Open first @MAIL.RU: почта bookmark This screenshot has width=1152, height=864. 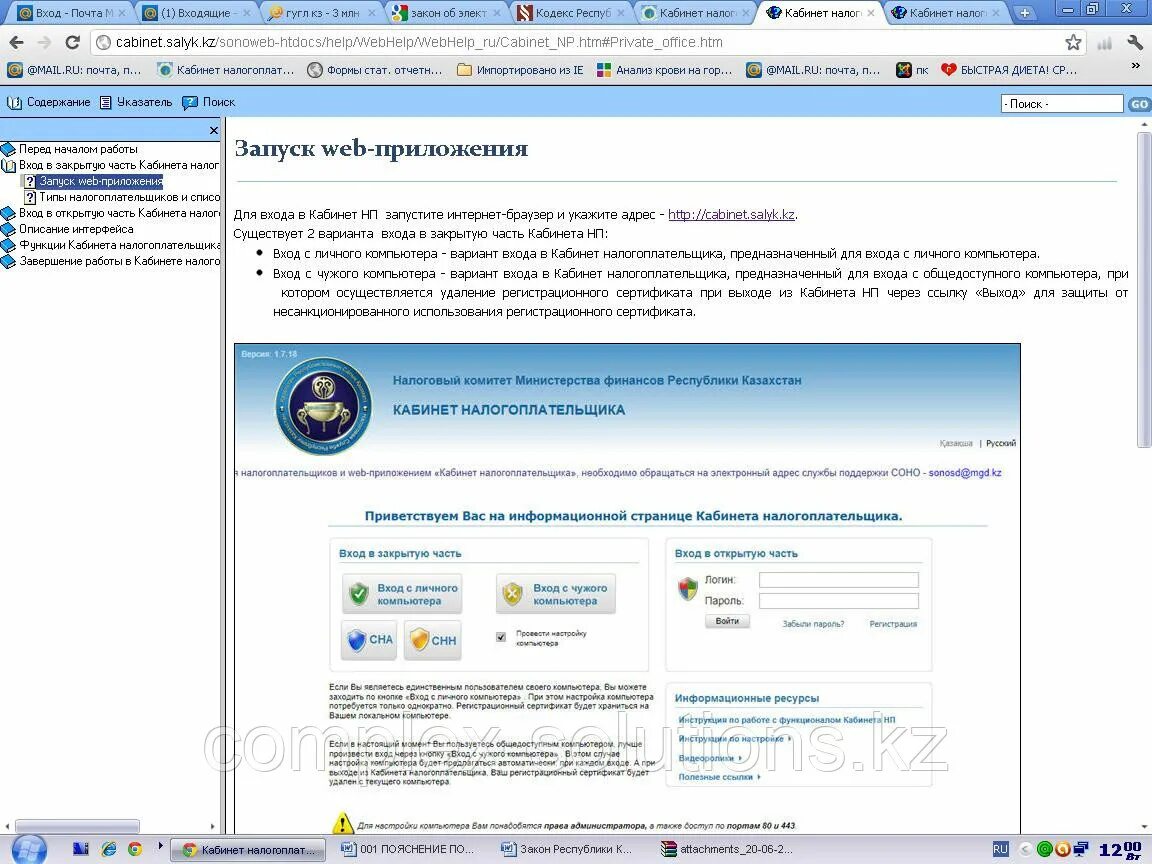[74, 71]
